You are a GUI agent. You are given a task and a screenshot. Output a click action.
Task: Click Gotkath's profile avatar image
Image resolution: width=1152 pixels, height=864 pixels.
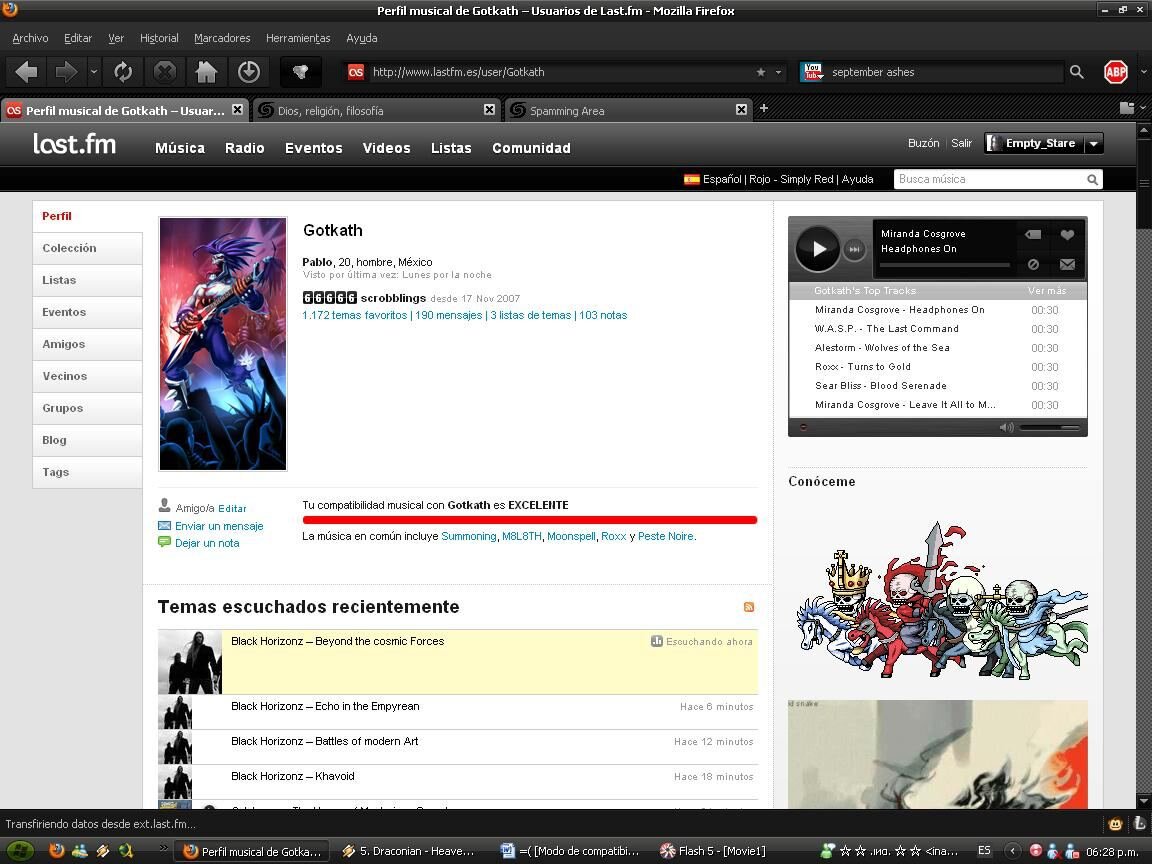(223, 344)
